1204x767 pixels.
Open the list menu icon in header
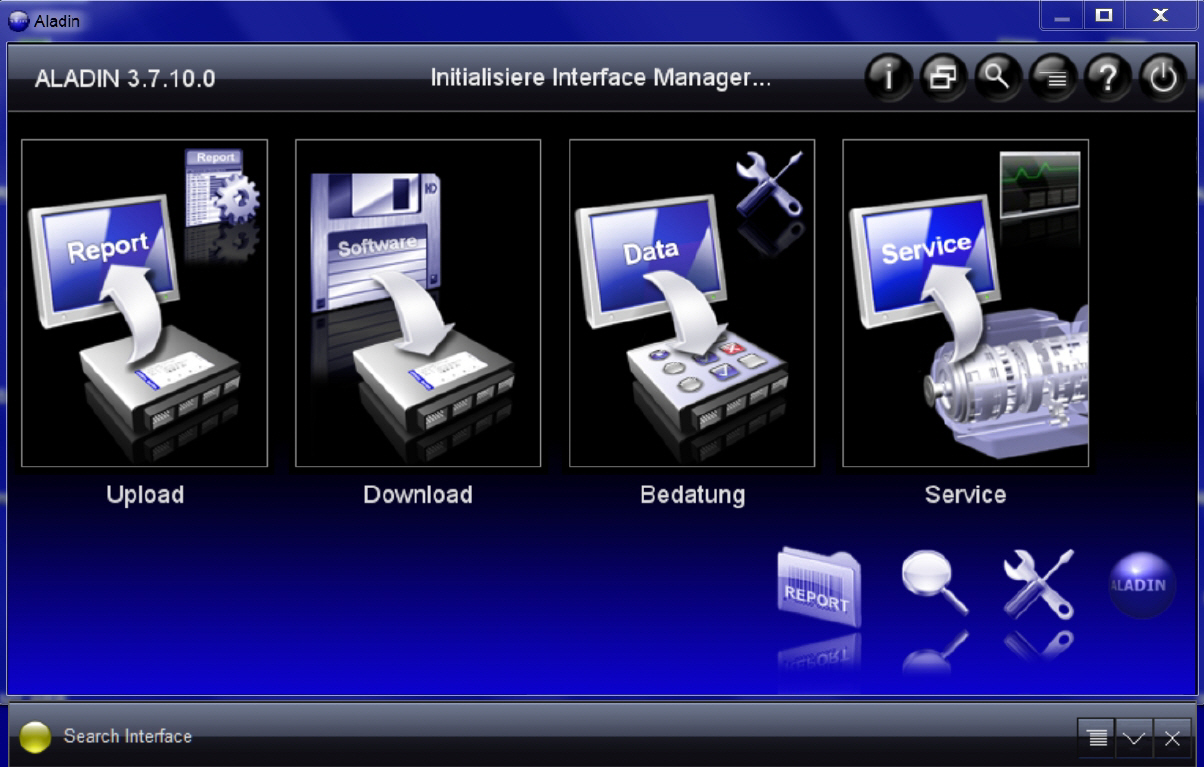(1052, 78)
